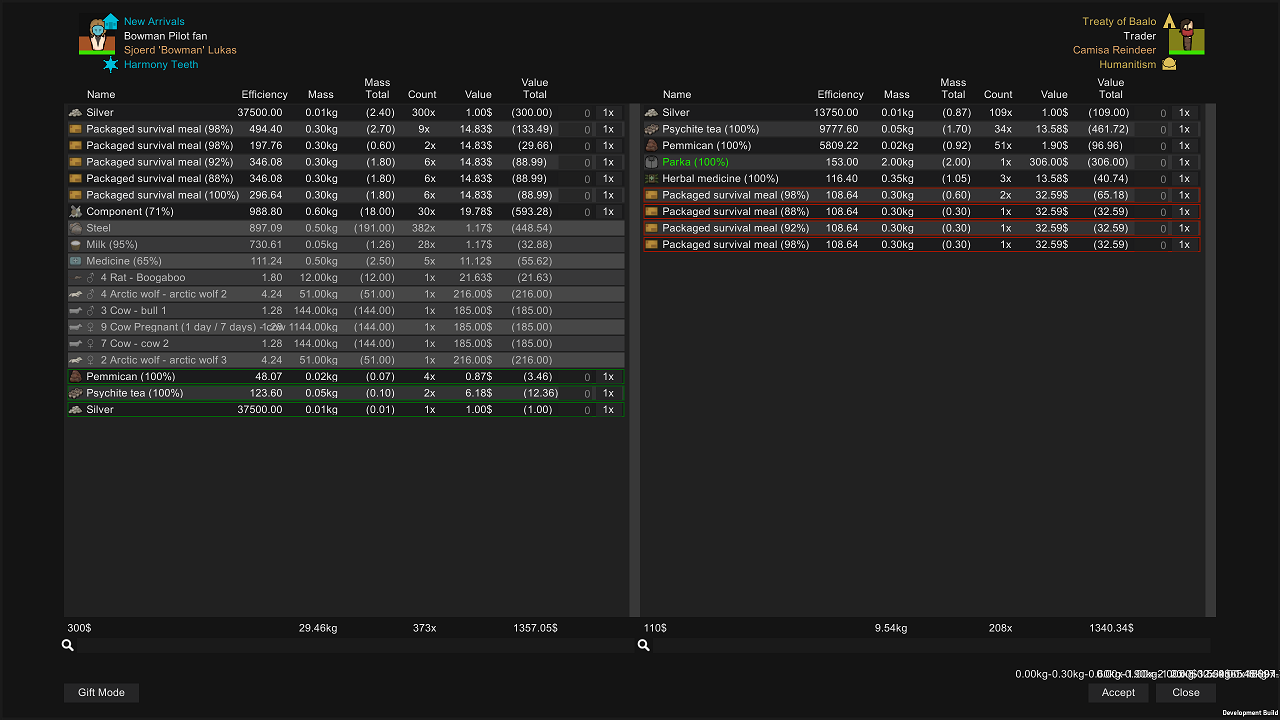Enable Gift Mode
Viewport: 1280px width, 720px height.
click(x=100, y=692)
